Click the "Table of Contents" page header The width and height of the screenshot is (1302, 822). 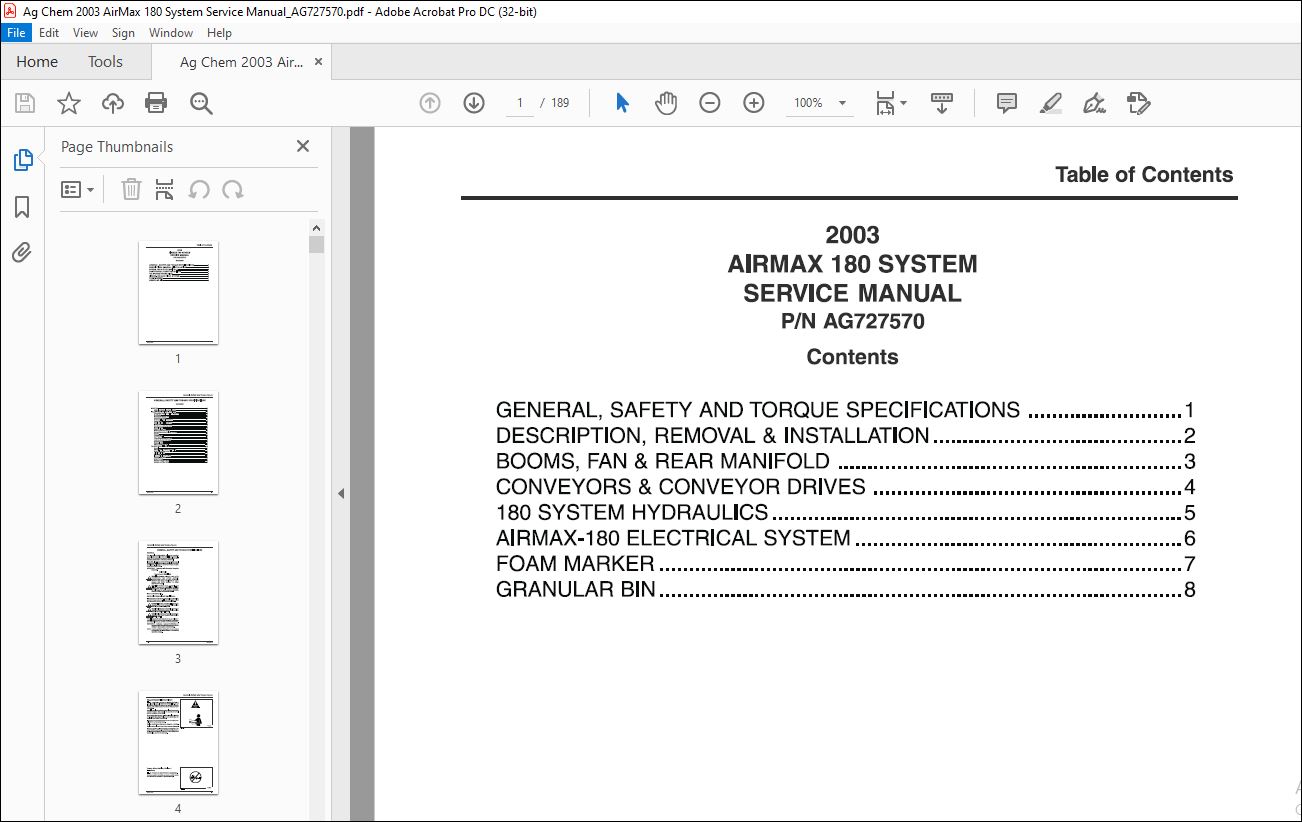pos(1144,175)
